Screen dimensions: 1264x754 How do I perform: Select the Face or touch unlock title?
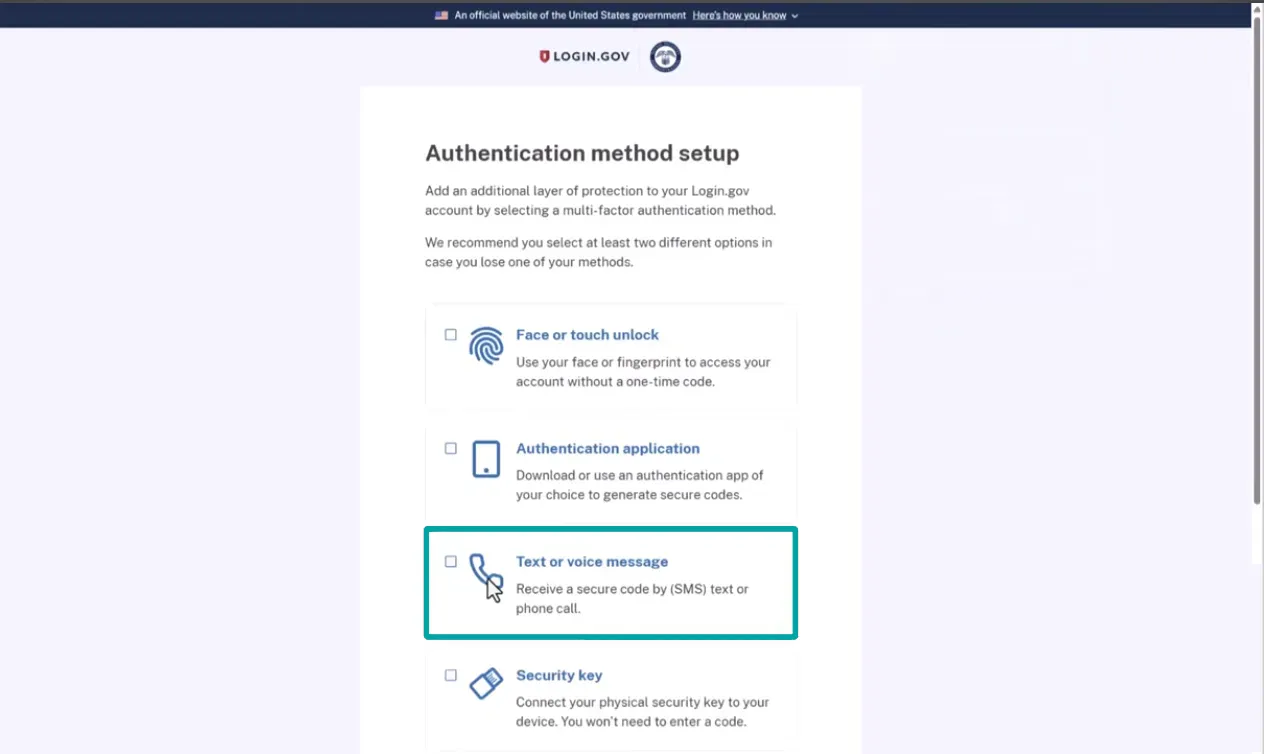pyautogui.click(x=587, y=335)
